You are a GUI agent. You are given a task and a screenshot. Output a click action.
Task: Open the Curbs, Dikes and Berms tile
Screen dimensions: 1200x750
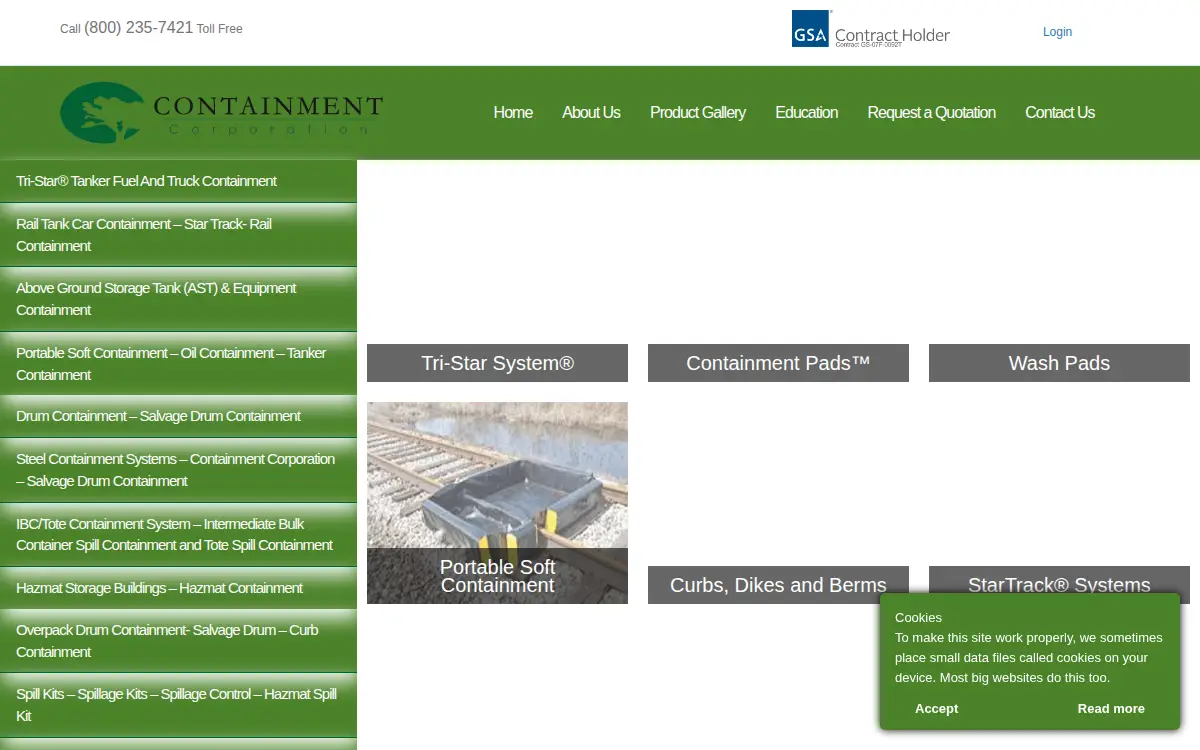[x=778, y=585]
